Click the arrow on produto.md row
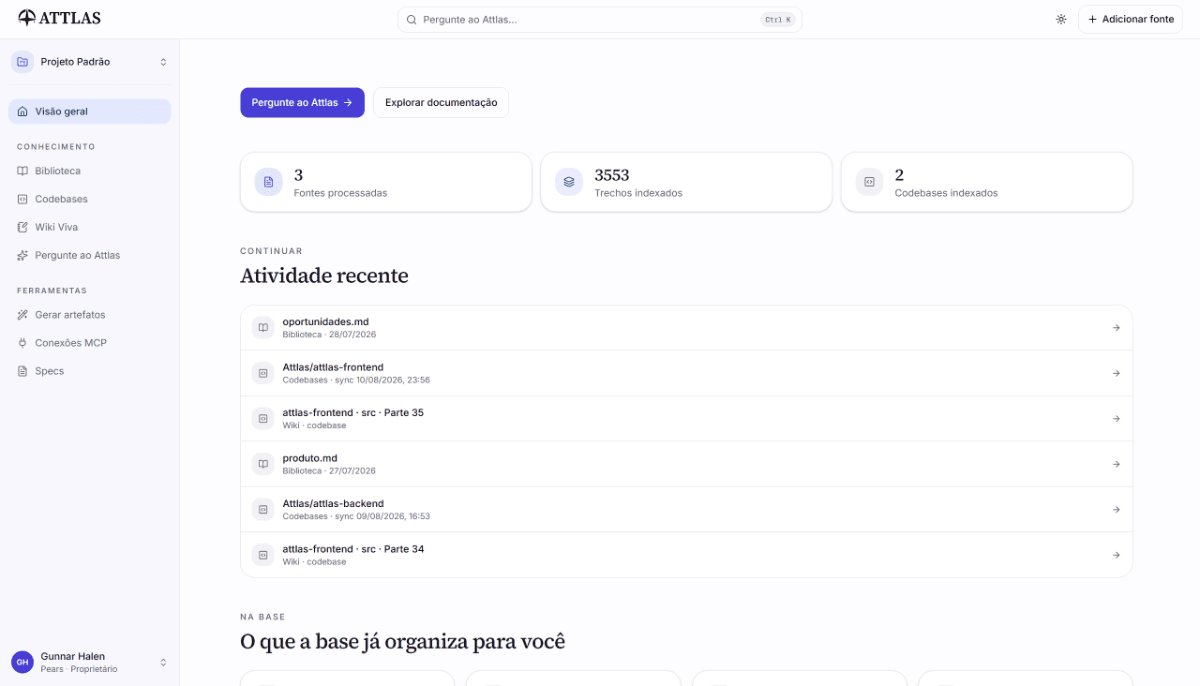 point(1116,464)
